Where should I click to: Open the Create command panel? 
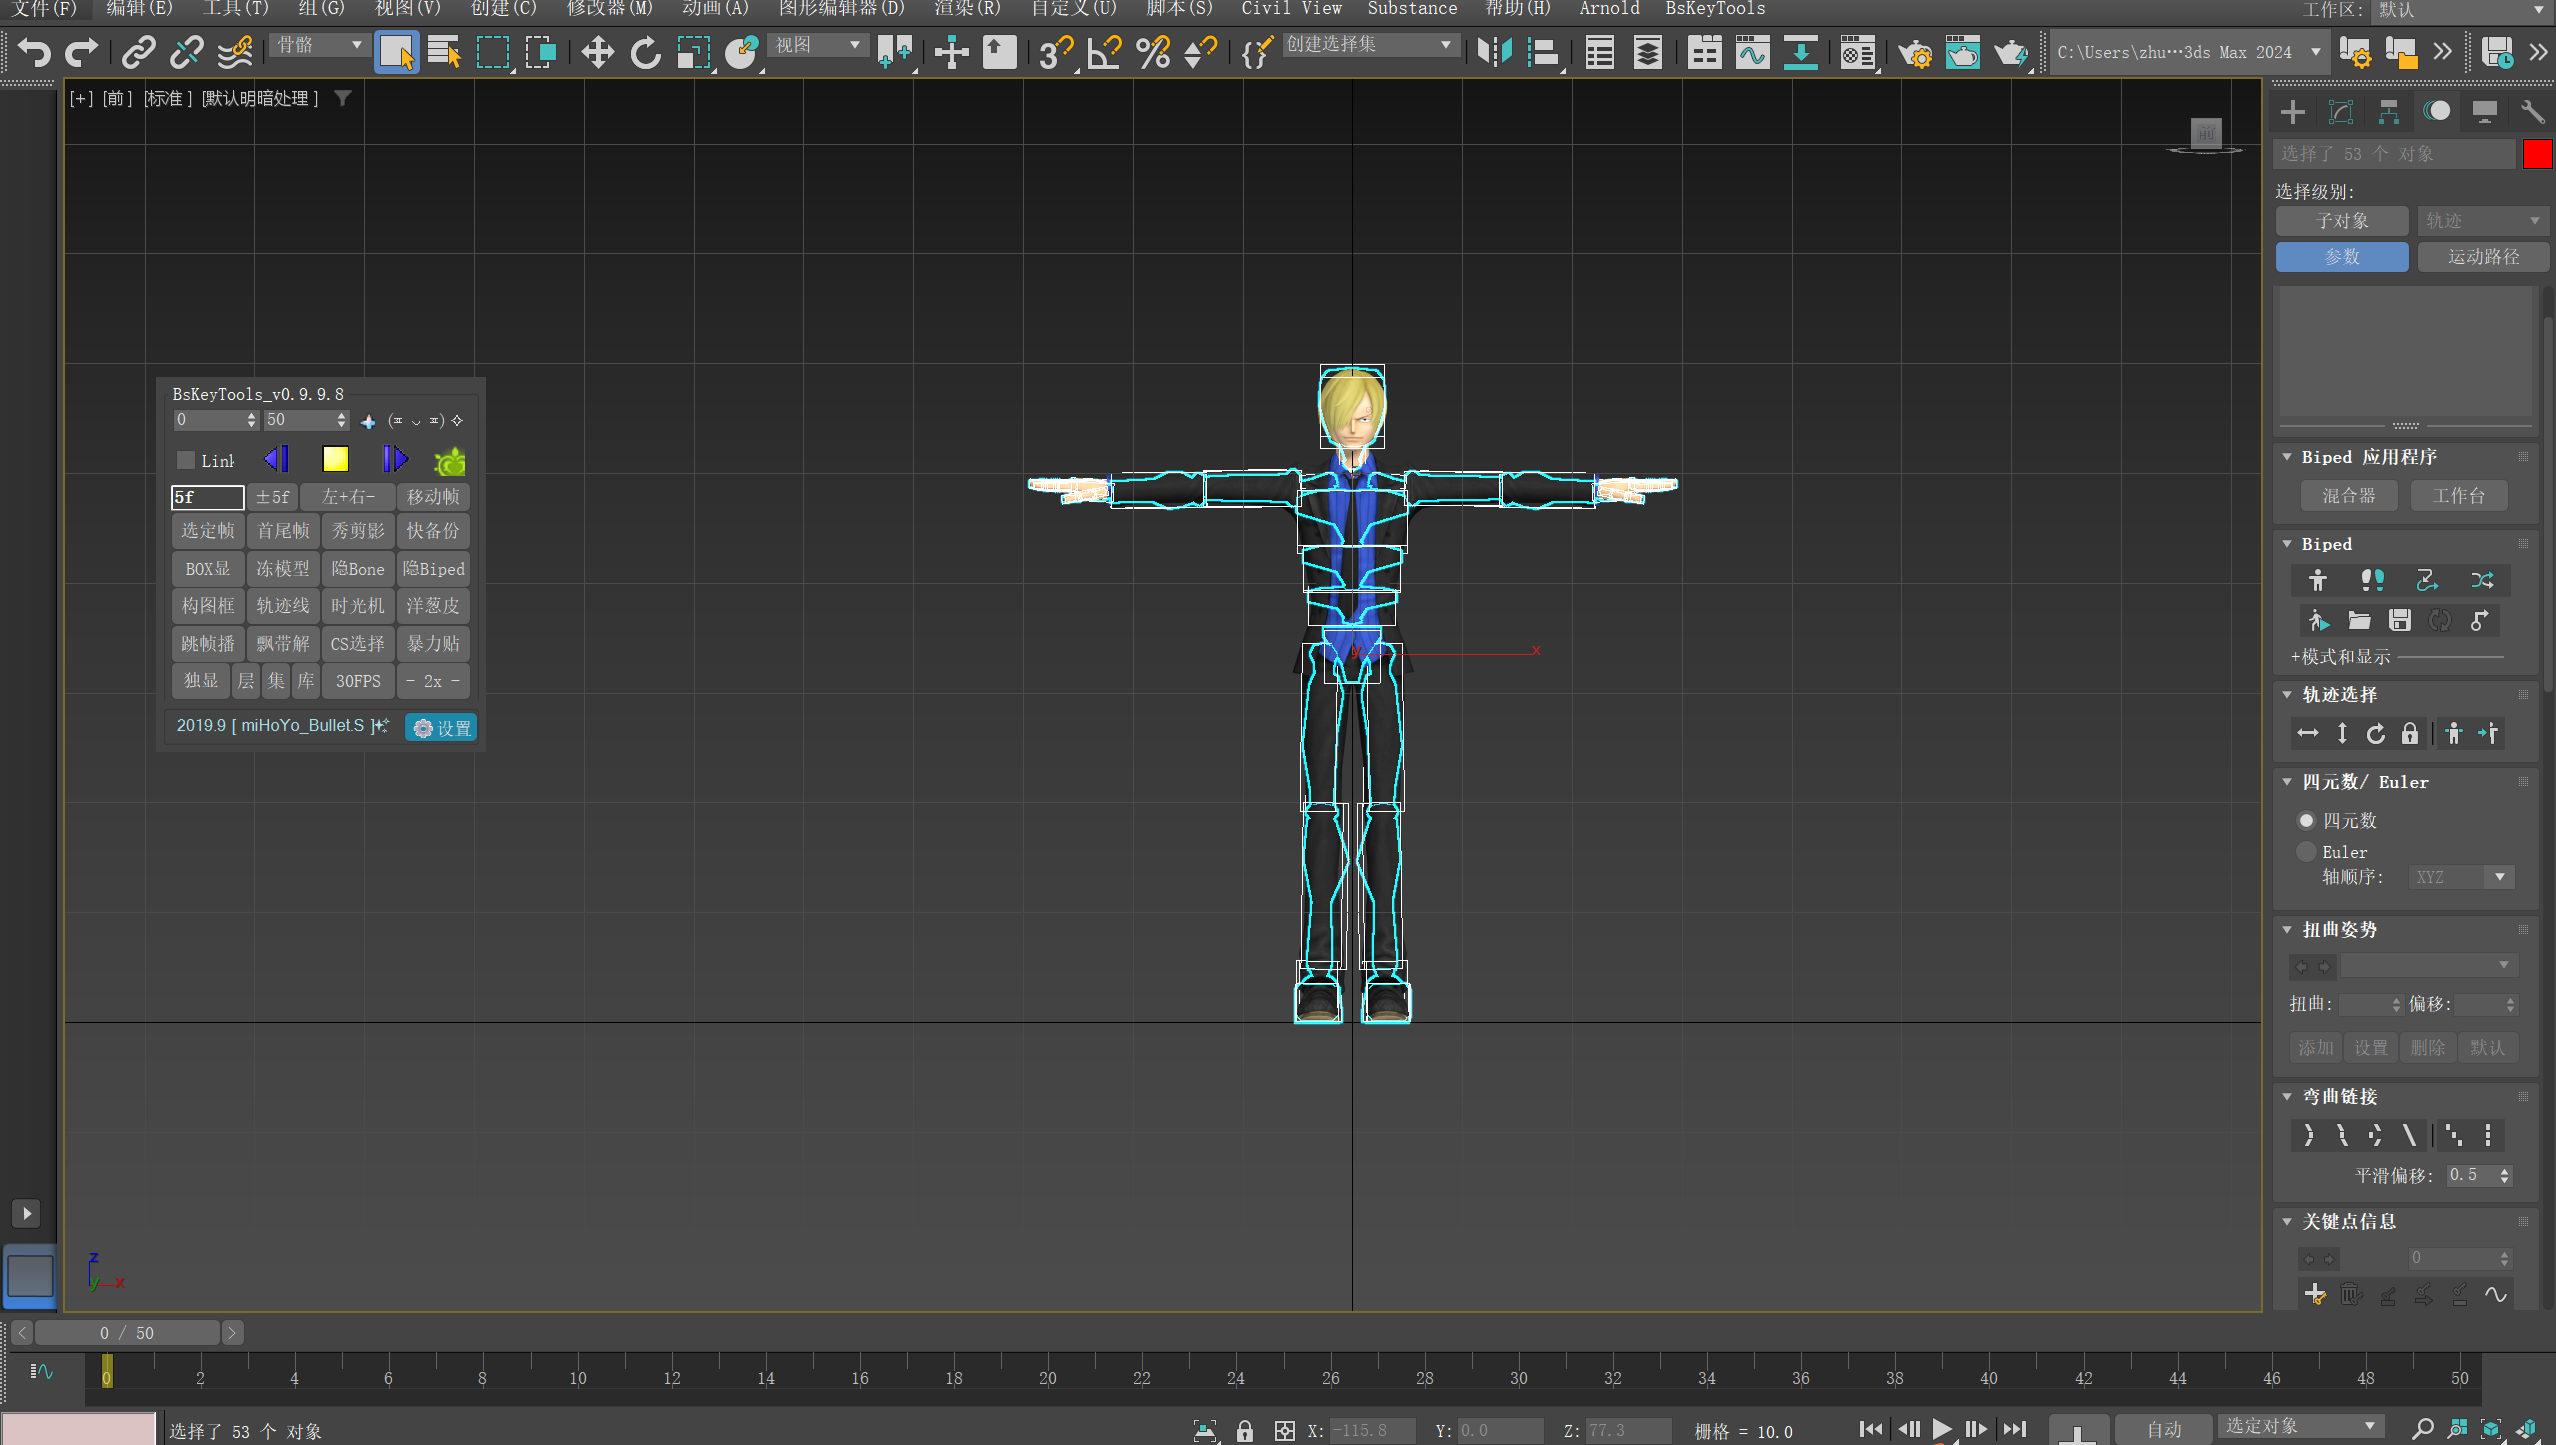pyautogui.click(x=2292, y=112)
